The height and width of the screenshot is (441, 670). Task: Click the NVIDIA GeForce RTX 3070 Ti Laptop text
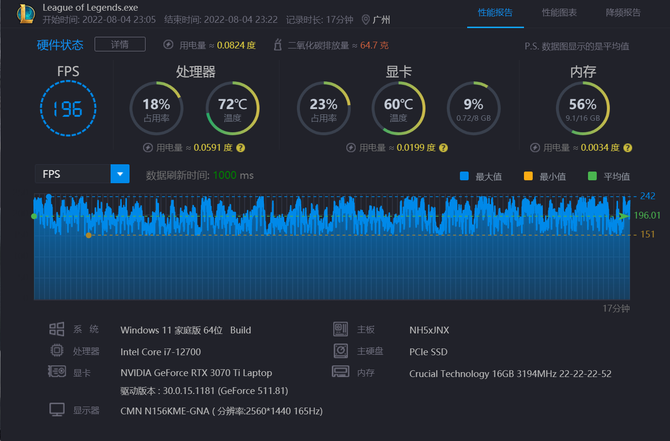coord(196,373)
